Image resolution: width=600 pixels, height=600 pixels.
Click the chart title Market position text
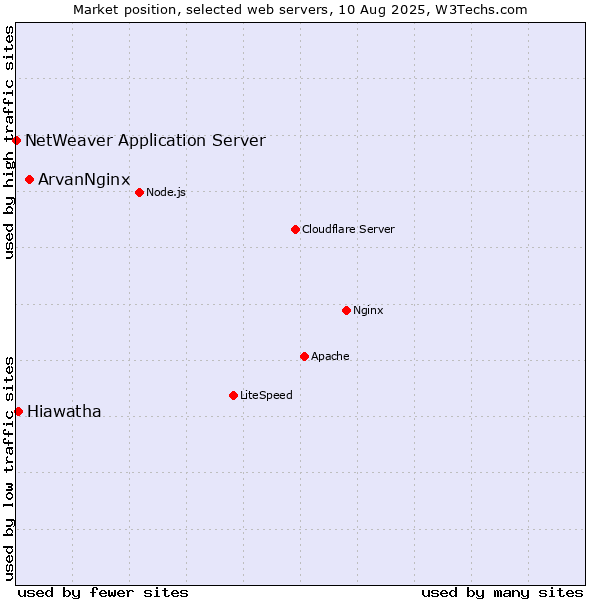click(300, 10)
